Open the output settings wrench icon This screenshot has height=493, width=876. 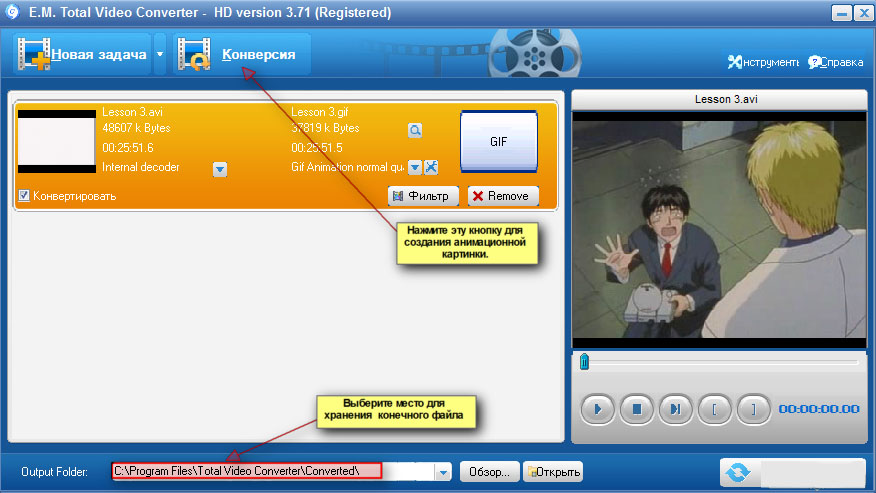(x=431, y=167)
